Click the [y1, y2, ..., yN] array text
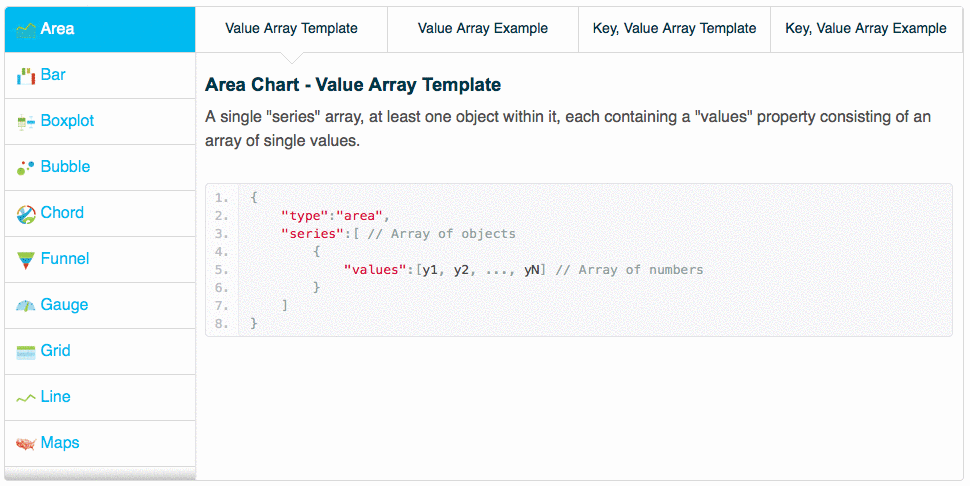 pyautogui.click(x=481, y=270)
